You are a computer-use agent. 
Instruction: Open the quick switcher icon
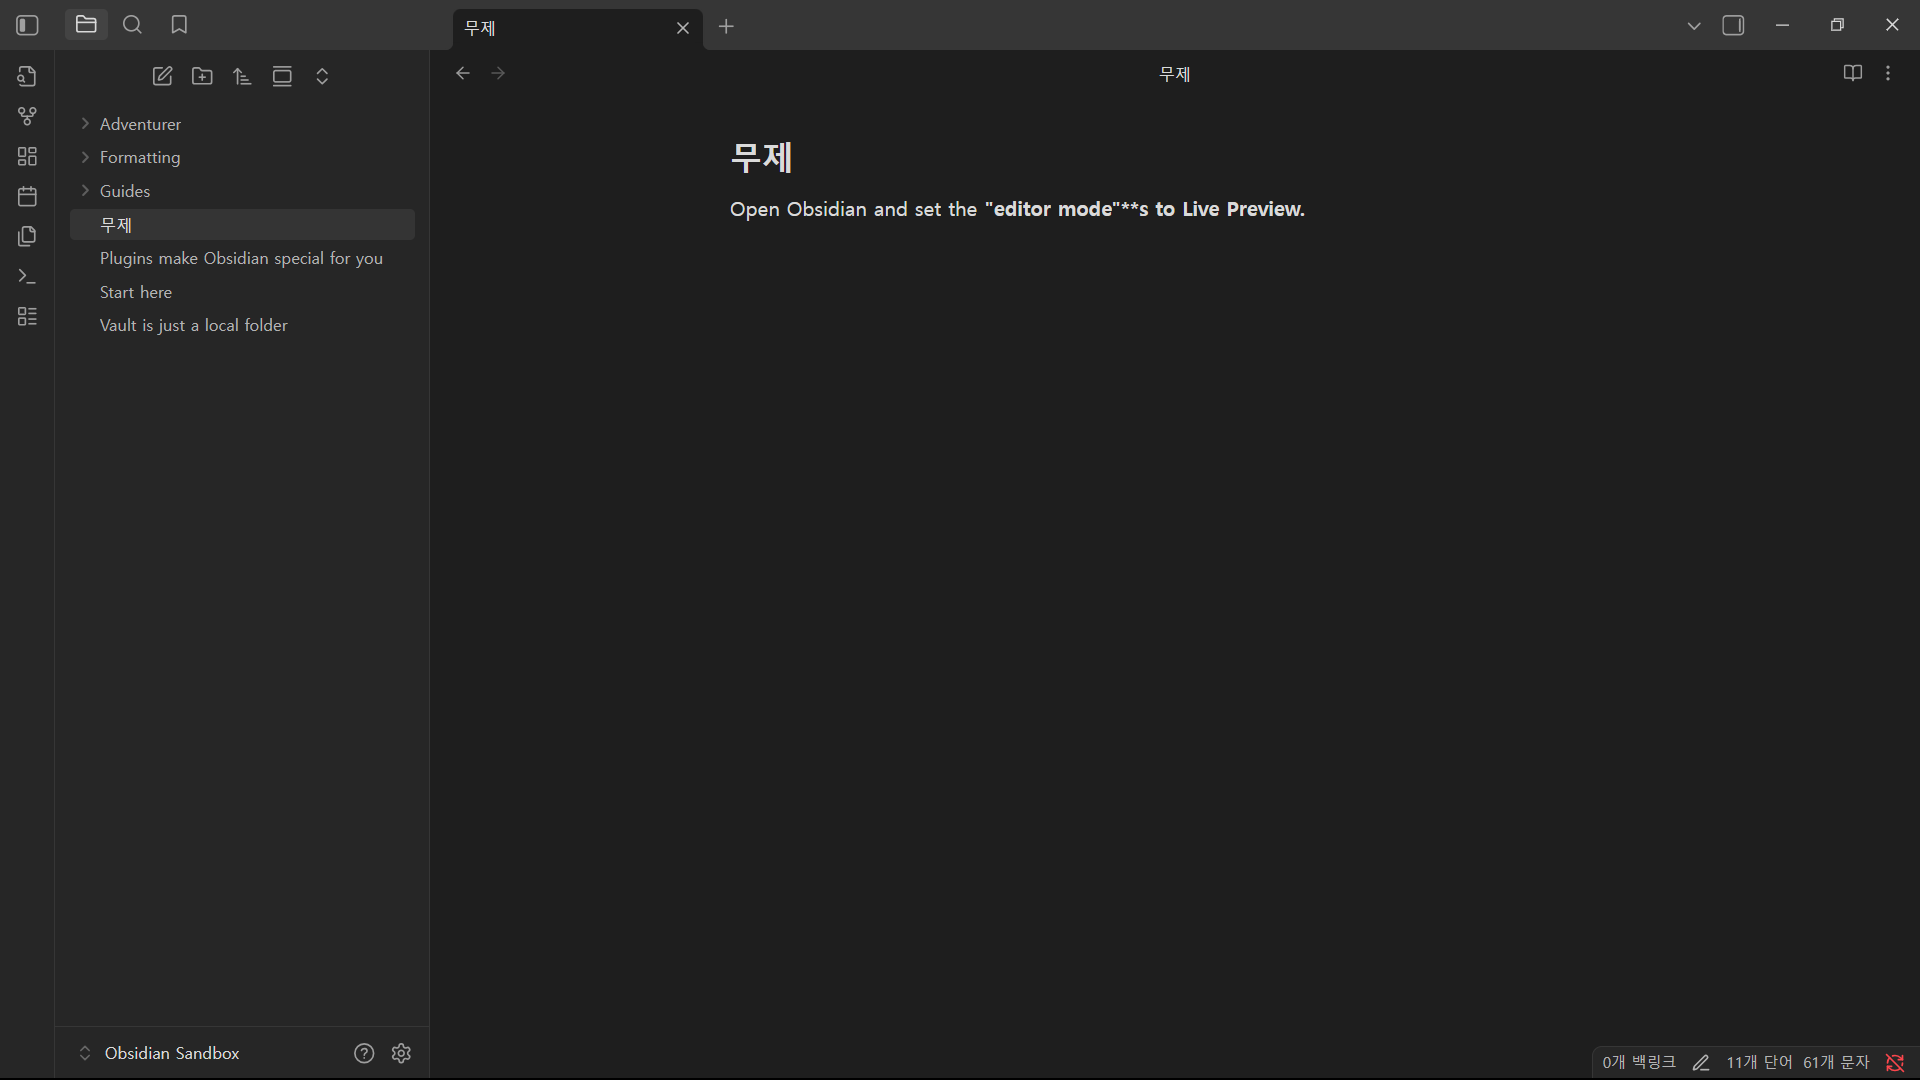(27, 76)
